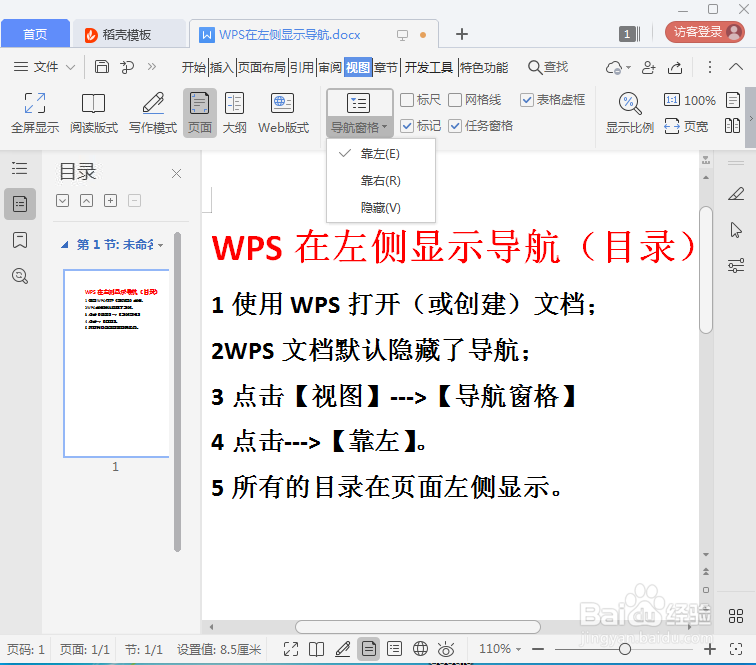Uncheck the task pane checkbox

[x=455, y=126]
